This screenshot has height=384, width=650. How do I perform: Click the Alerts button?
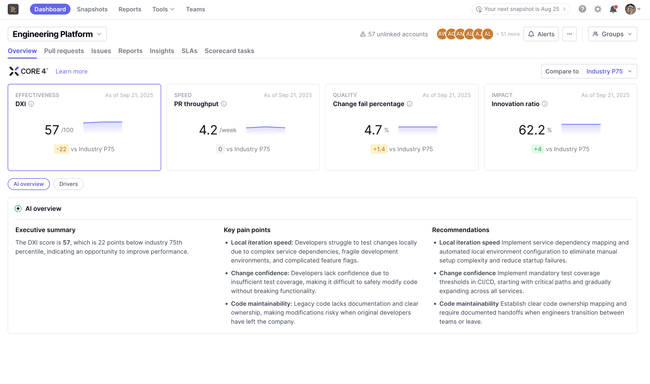[541, 34]
